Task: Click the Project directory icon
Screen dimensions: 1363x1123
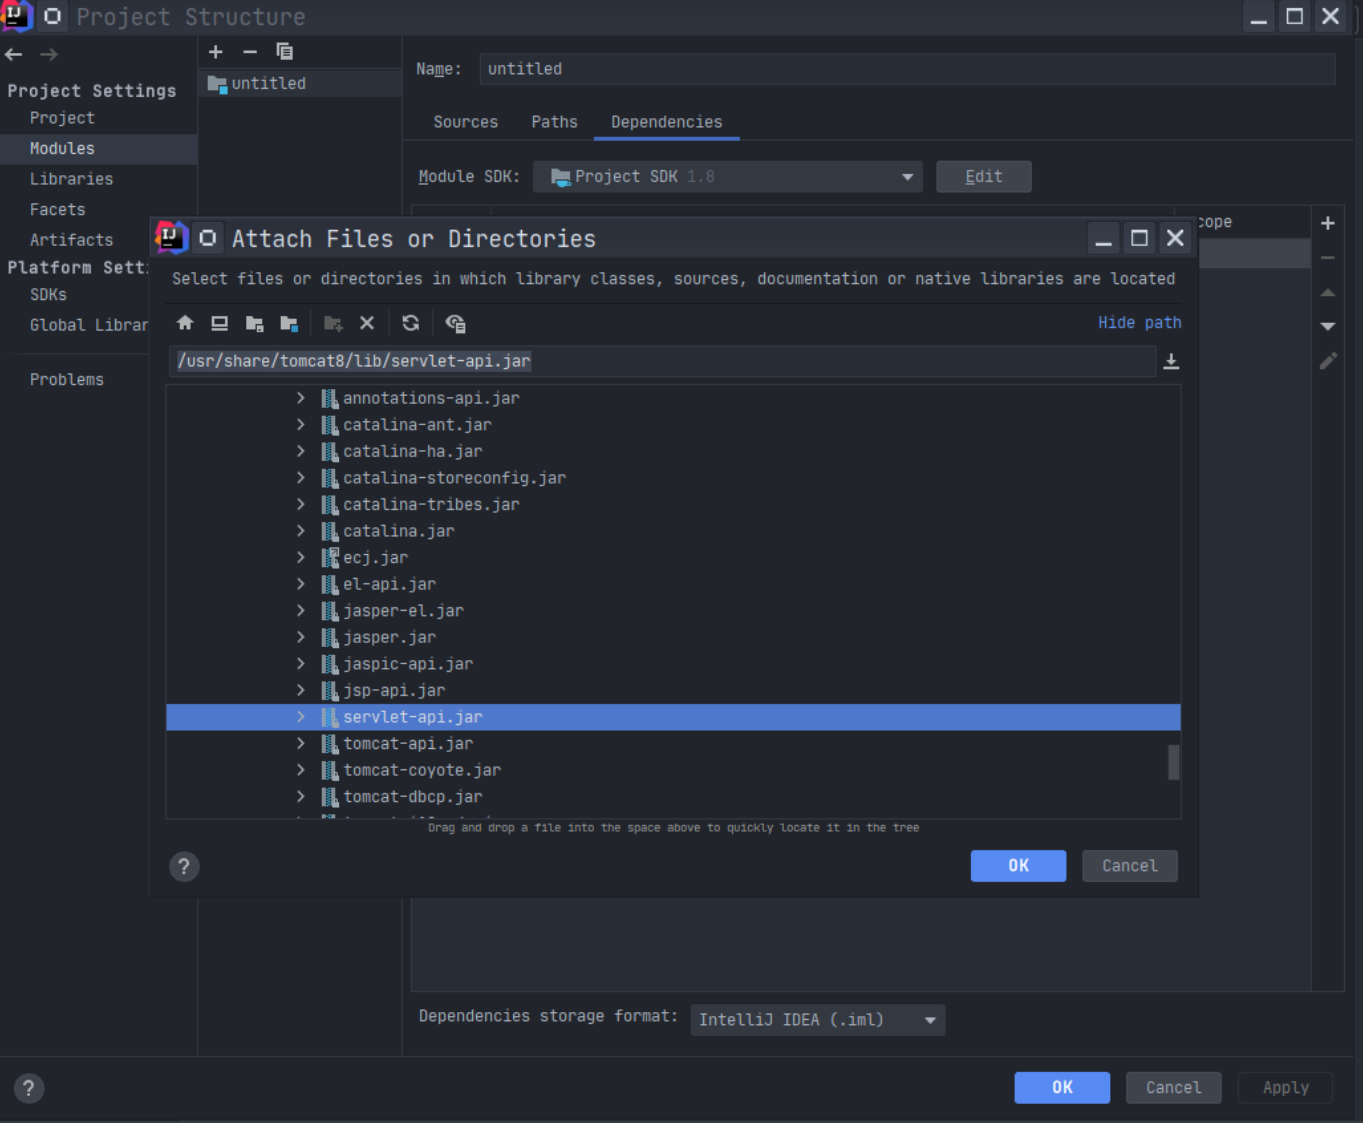Action: pos(254,323)
